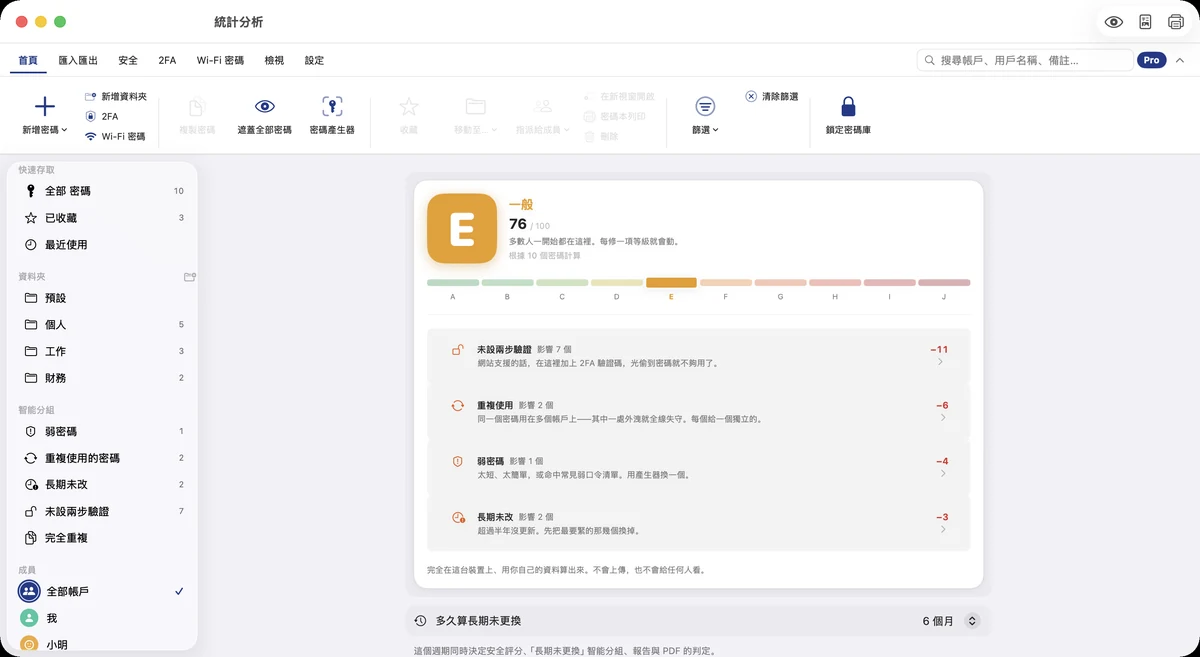The width and height of the screenshot is (1200, 657).
Task: Switch to the 首頁 tab
Action: (28, 60)
